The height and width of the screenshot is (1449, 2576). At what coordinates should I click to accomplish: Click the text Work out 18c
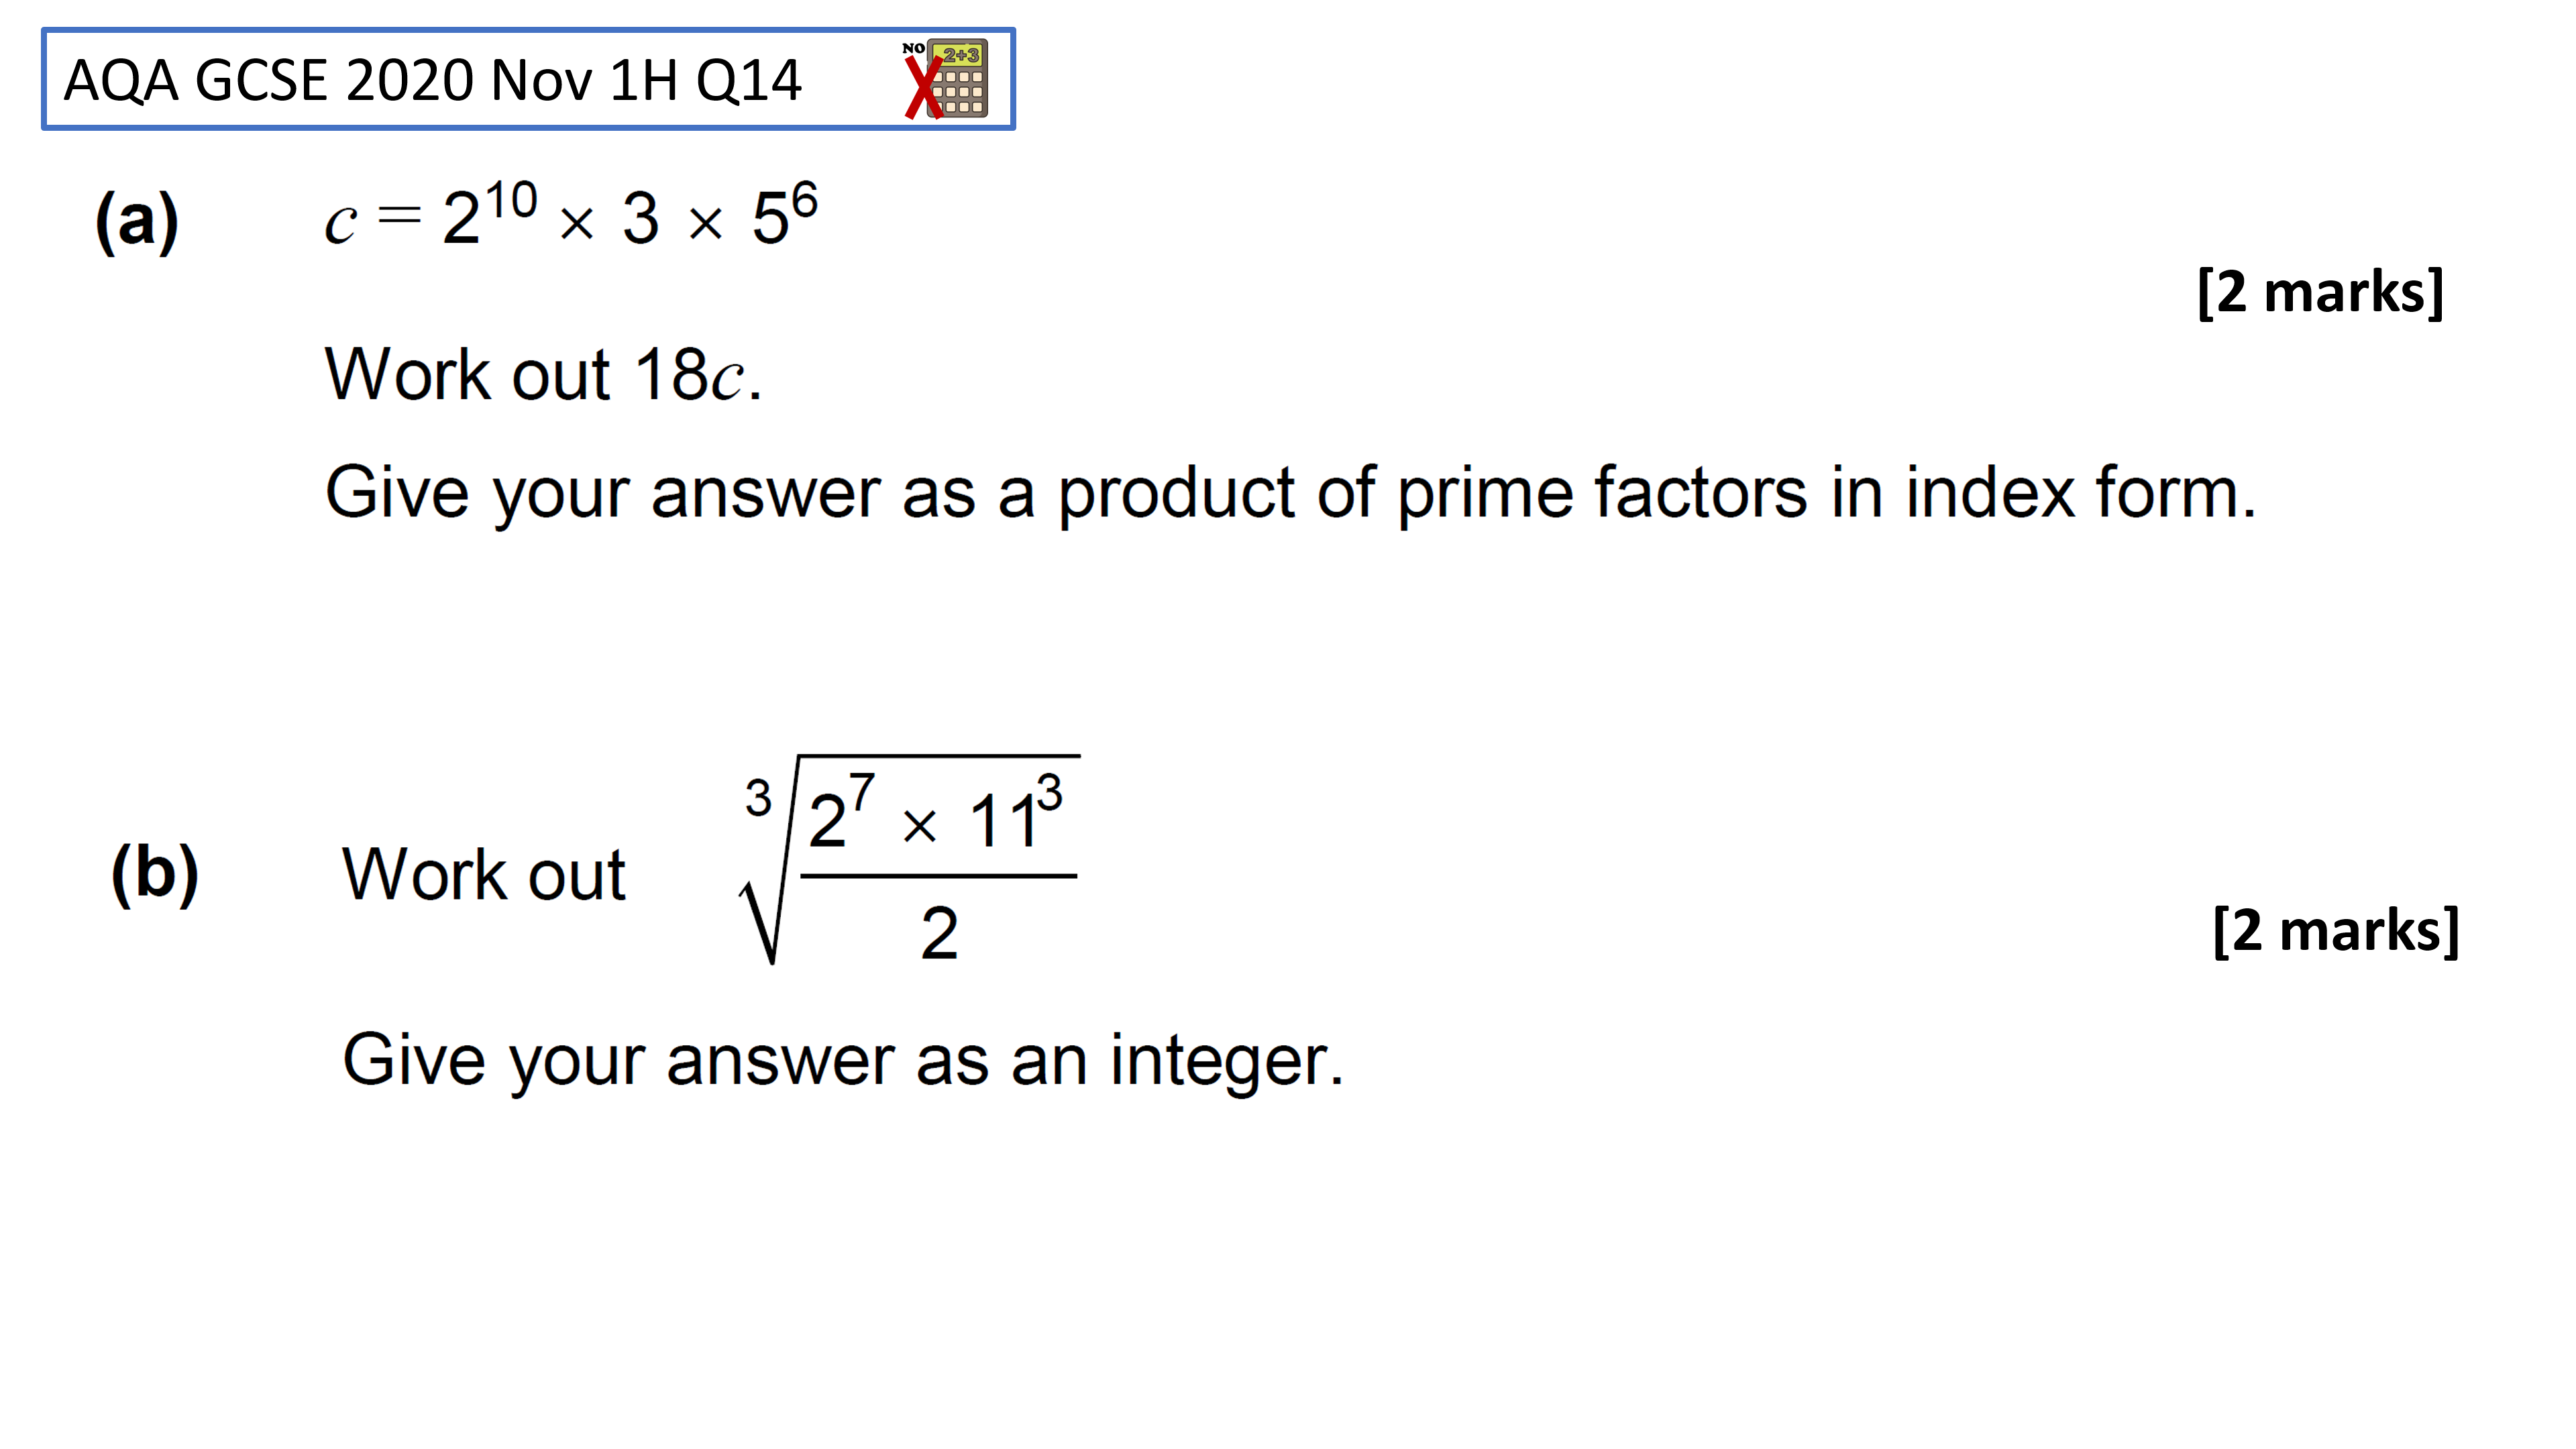(543, 374)
